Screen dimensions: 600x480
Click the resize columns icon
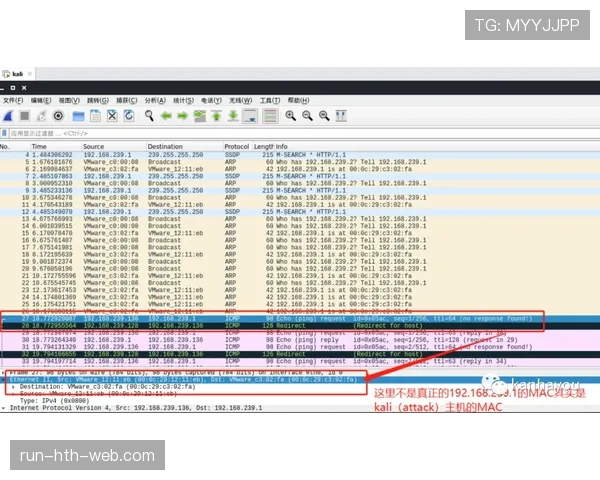point(341,116)
